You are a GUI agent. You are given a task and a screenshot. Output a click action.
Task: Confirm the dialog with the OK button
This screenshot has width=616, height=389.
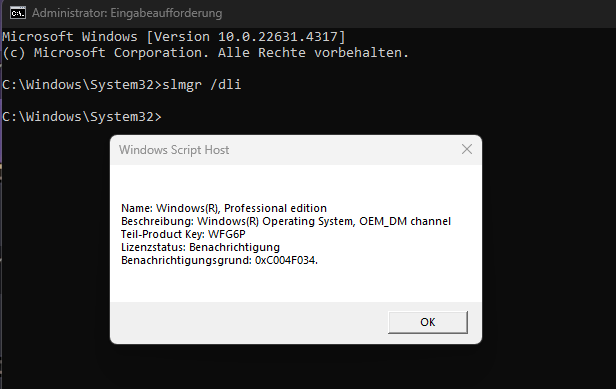[428, 322]
